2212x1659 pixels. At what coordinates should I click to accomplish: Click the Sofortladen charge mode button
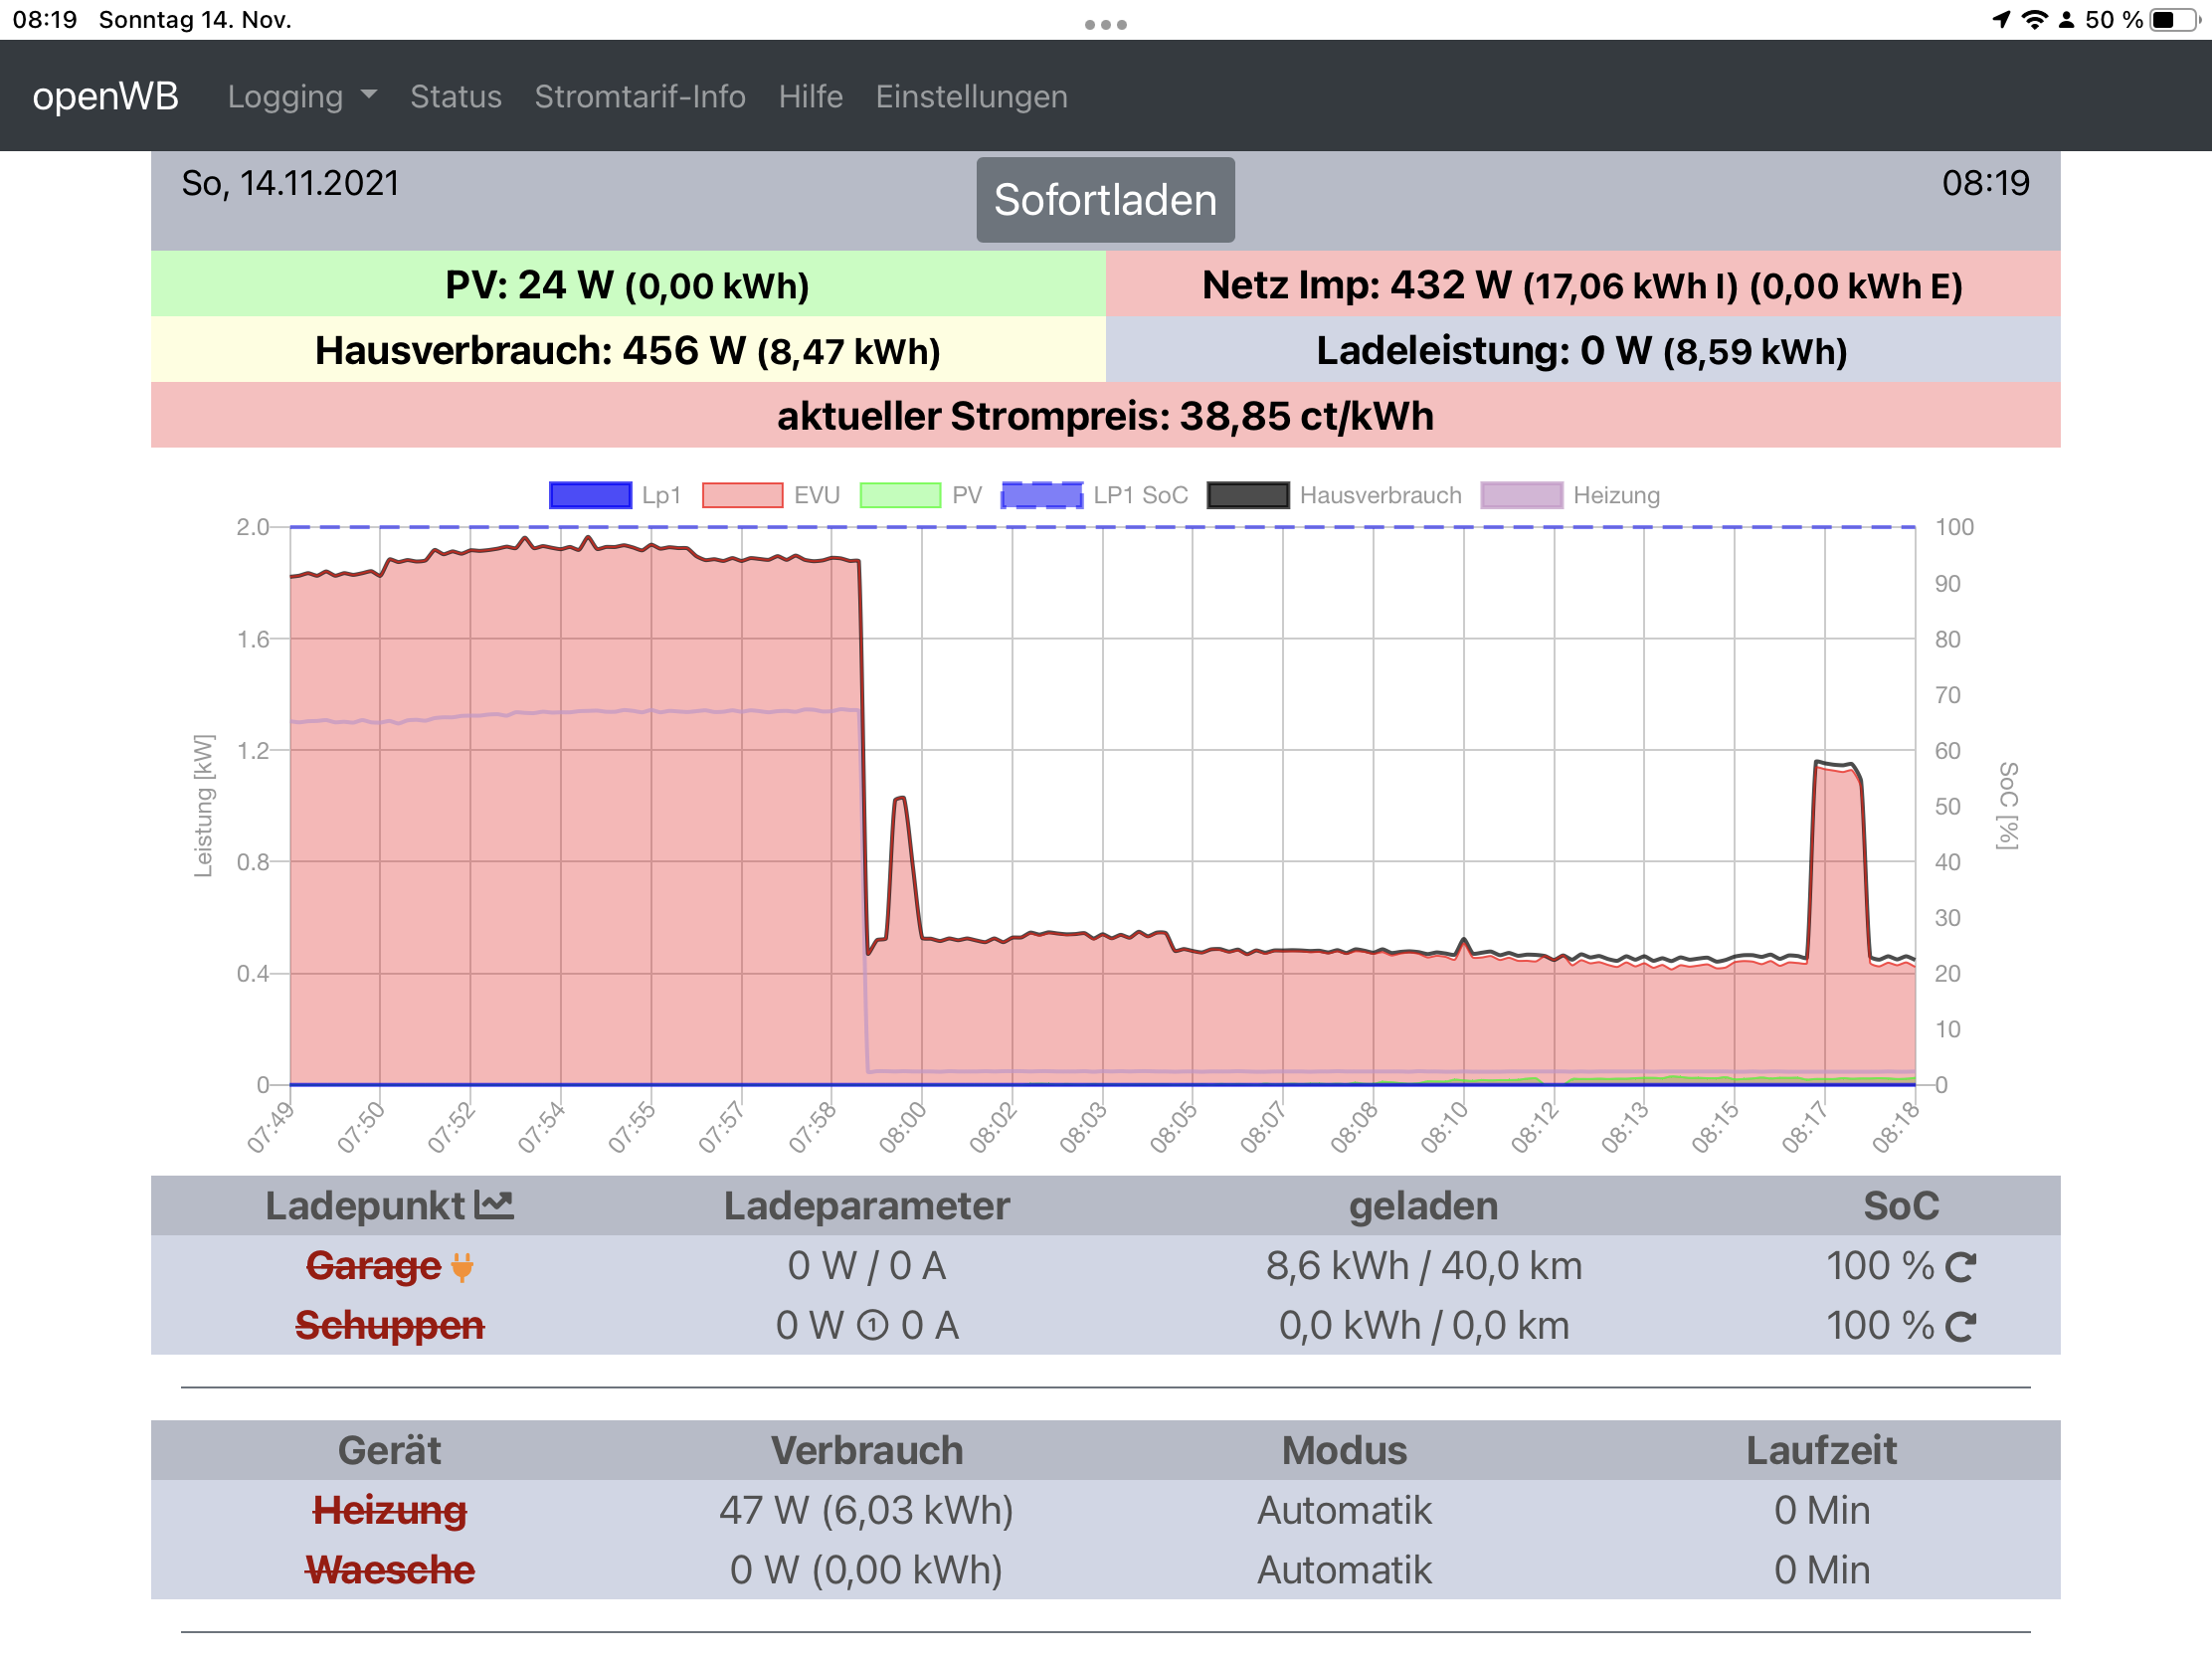1105,200
